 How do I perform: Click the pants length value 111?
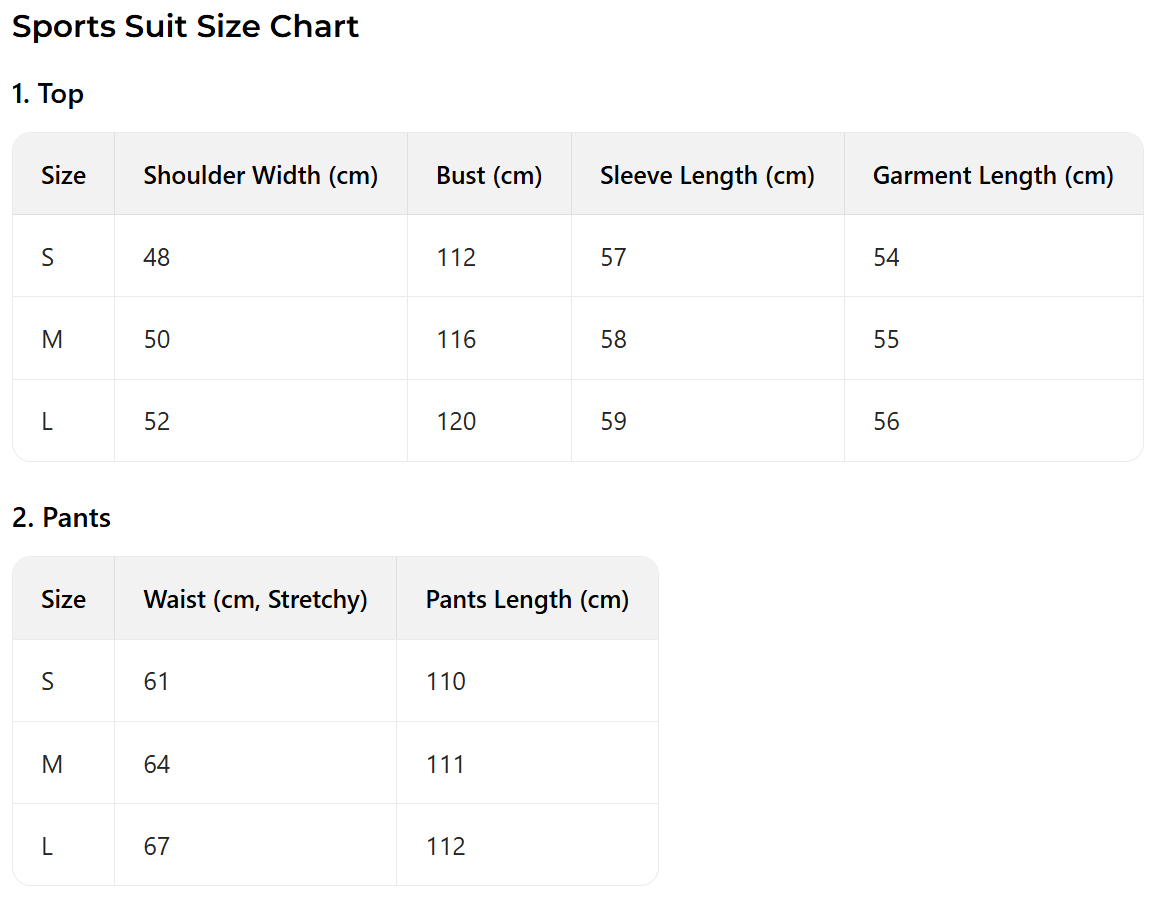click(x=445, y=765)
